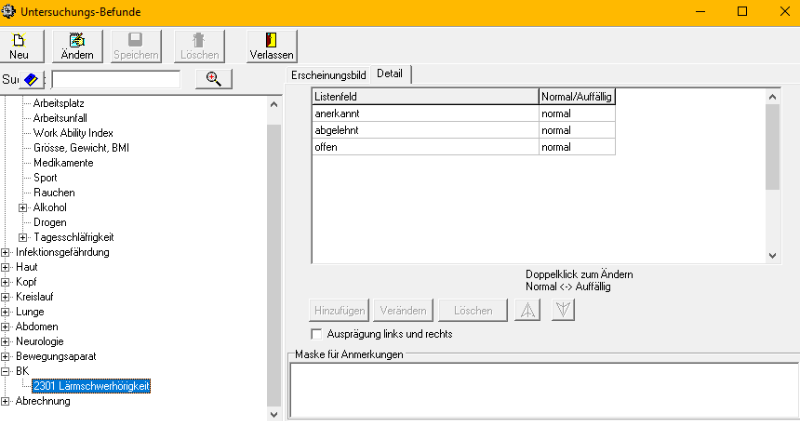Enable Ausprägung links und rechts checkbox

[x=318, y=334]
